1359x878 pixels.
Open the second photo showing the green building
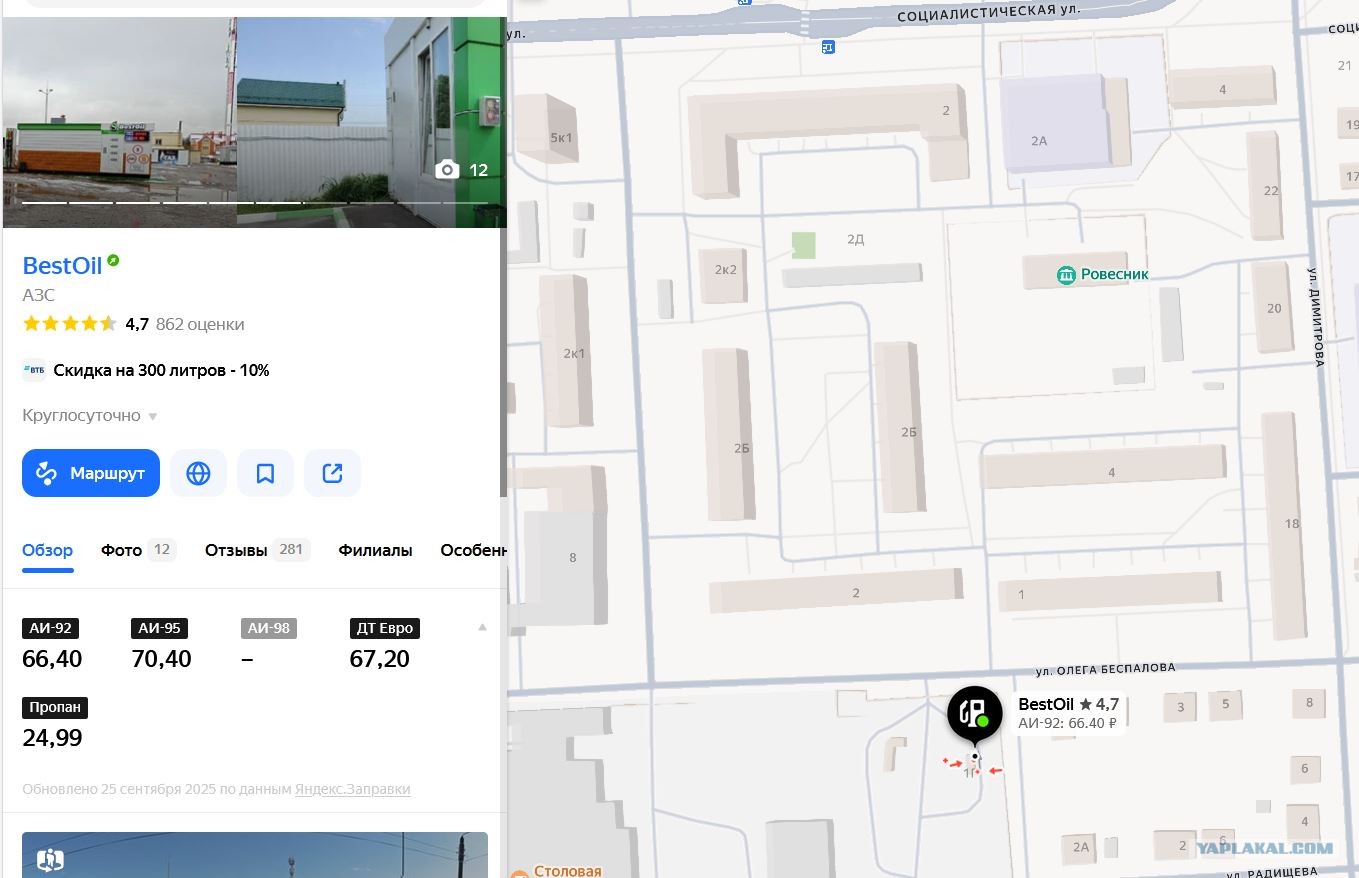[x=372, y=122]
